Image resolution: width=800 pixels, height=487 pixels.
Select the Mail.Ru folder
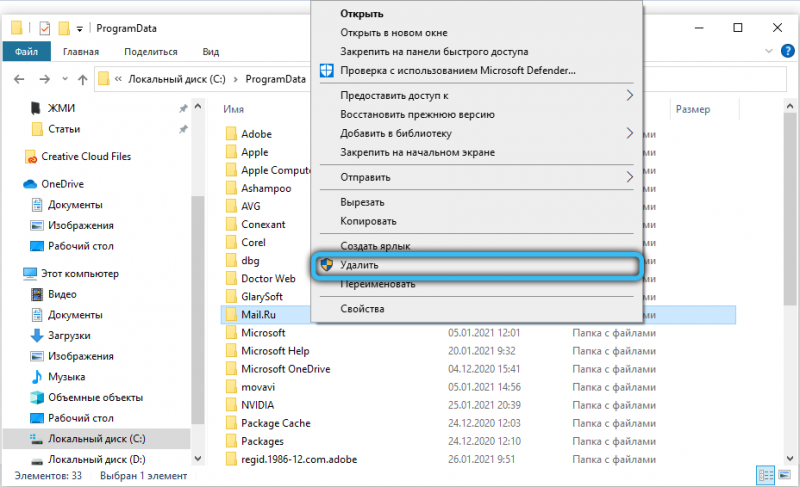(258, 315)
